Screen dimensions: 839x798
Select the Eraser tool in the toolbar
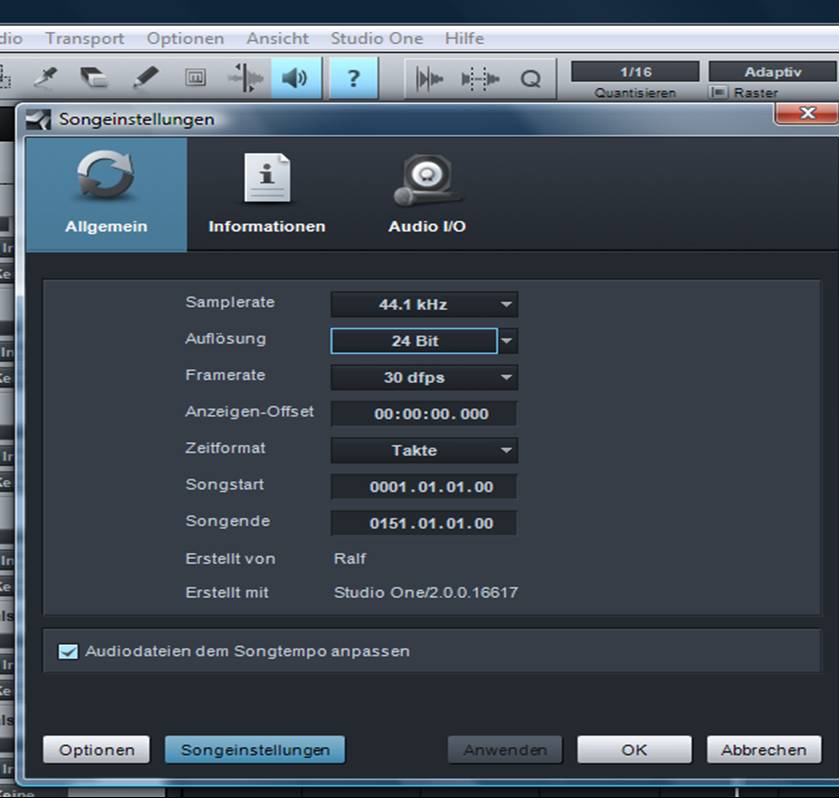(95, 78)
